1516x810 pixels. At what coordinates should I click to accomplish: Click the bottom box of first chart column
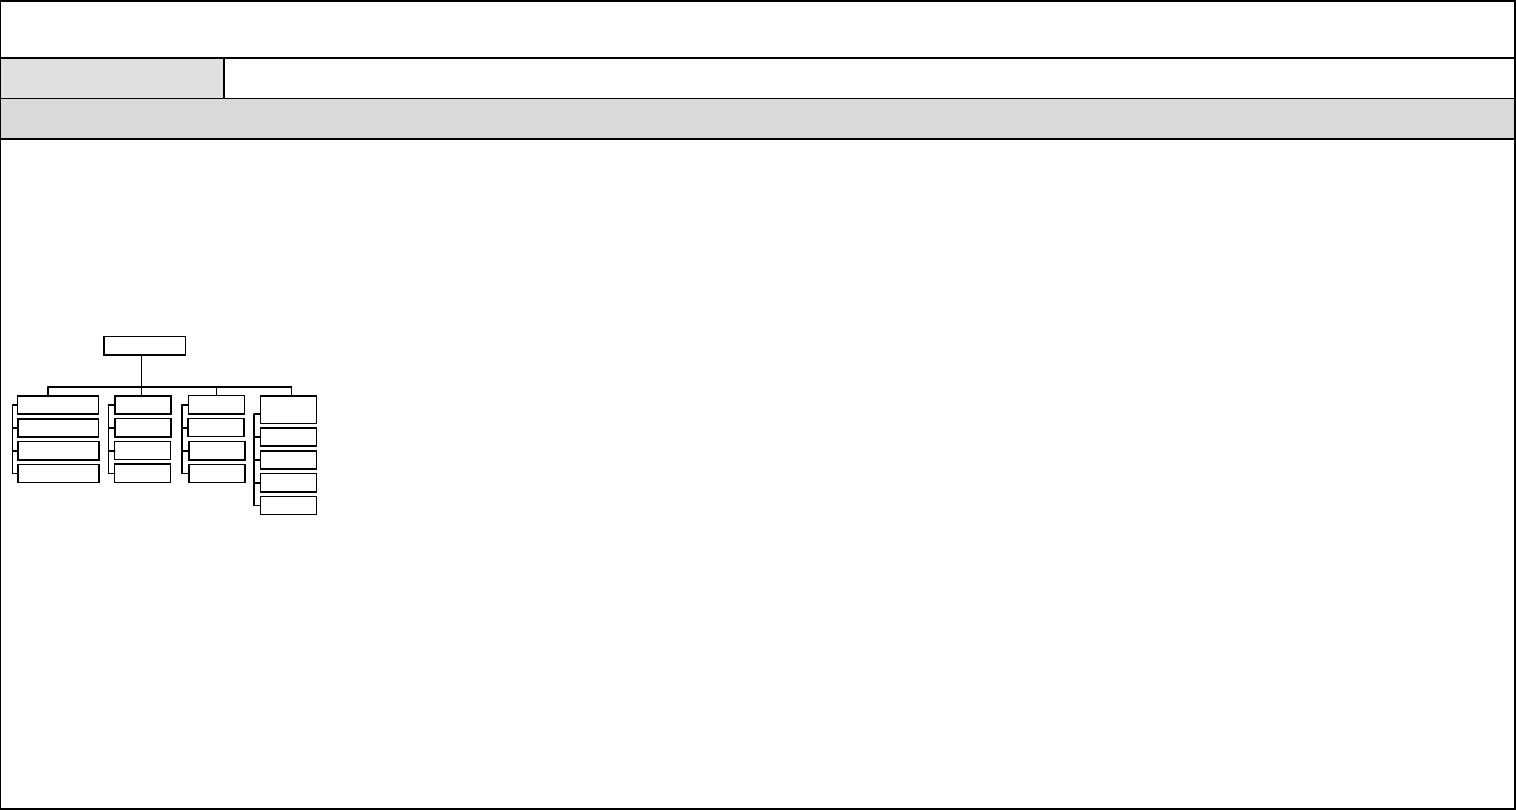(59, 473)
